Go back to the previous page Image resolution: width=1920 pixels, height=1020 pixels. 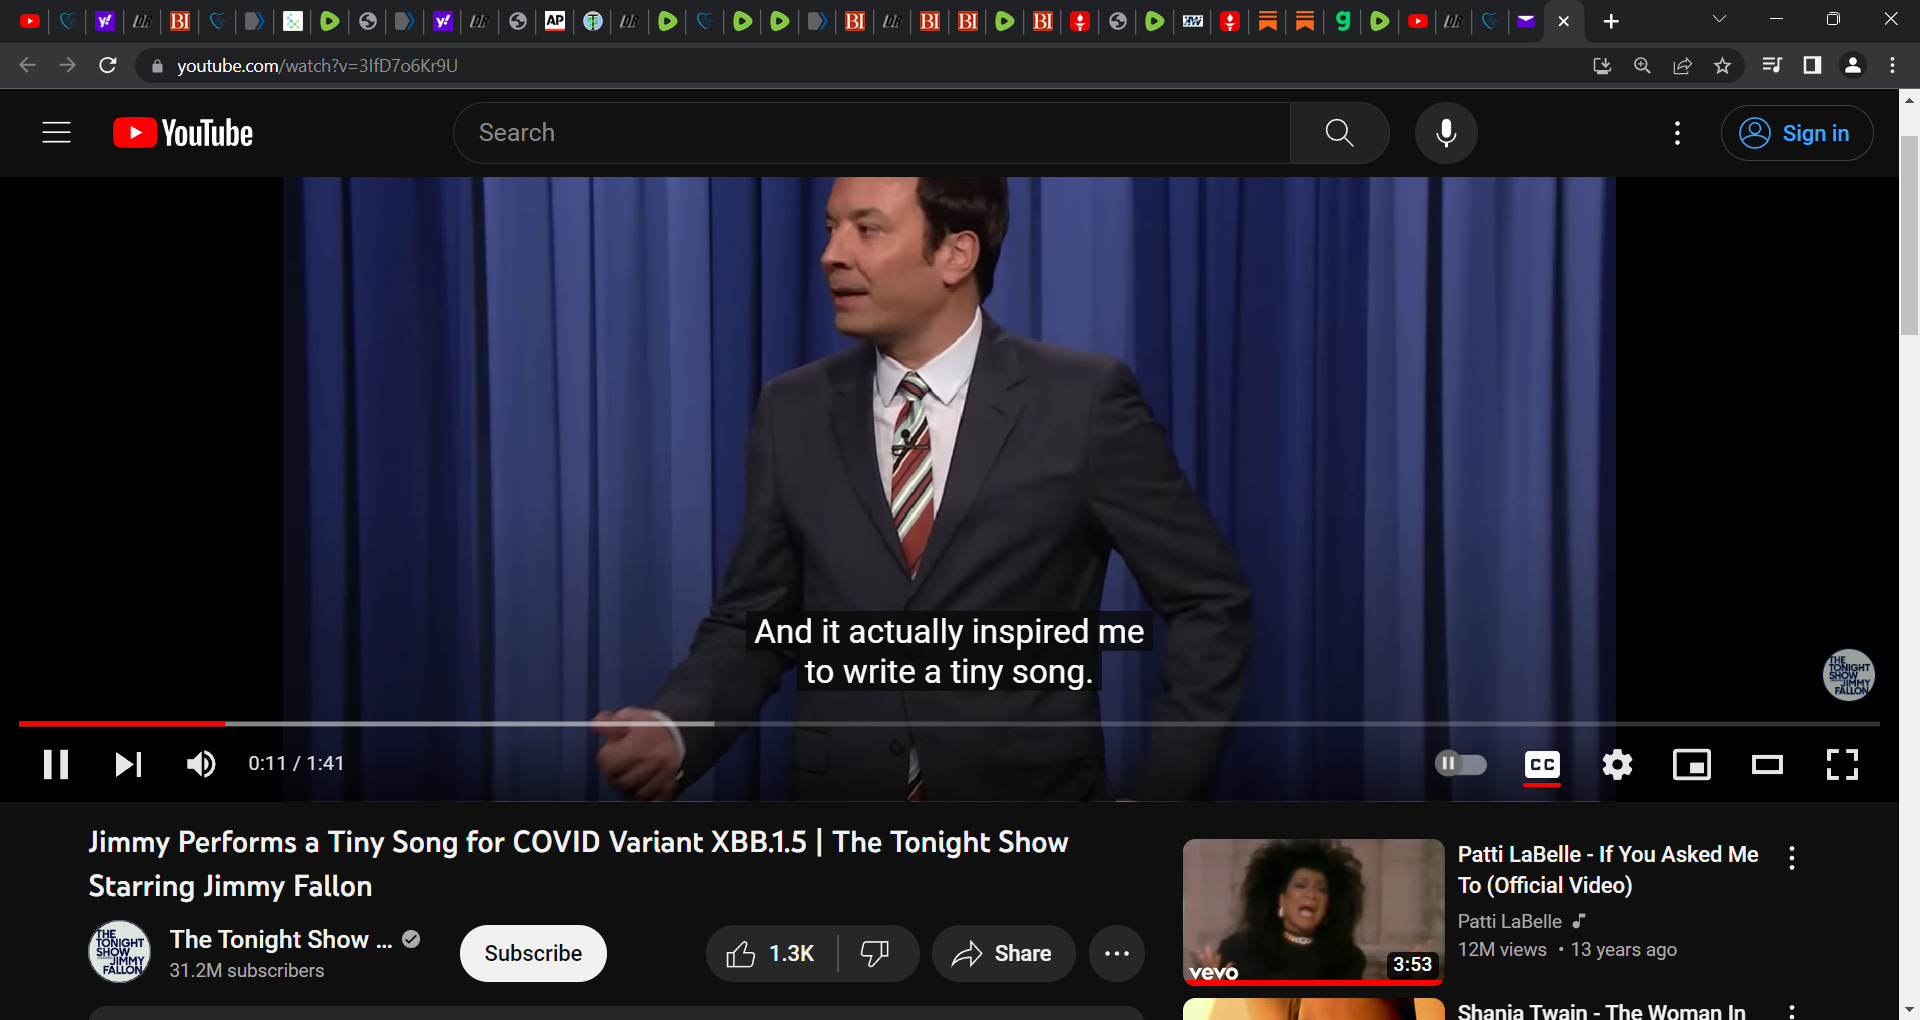[27, 65]
